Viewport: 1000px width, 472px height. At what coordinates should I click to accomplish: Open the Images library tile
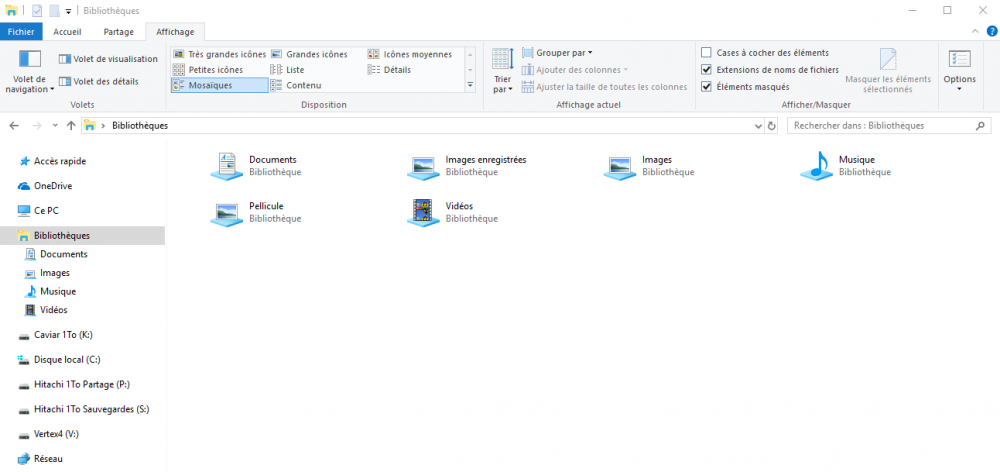649,166
